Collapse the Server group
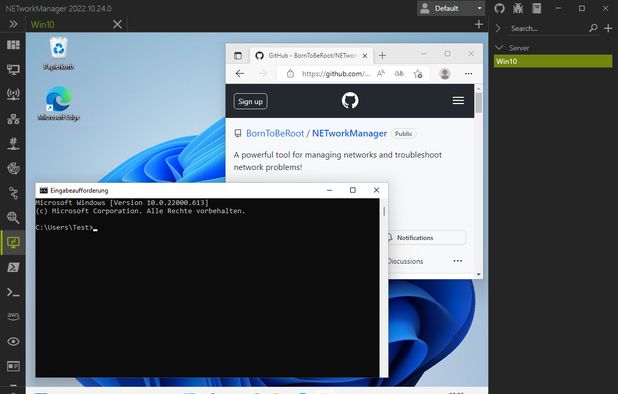 (x=499, y=48)
